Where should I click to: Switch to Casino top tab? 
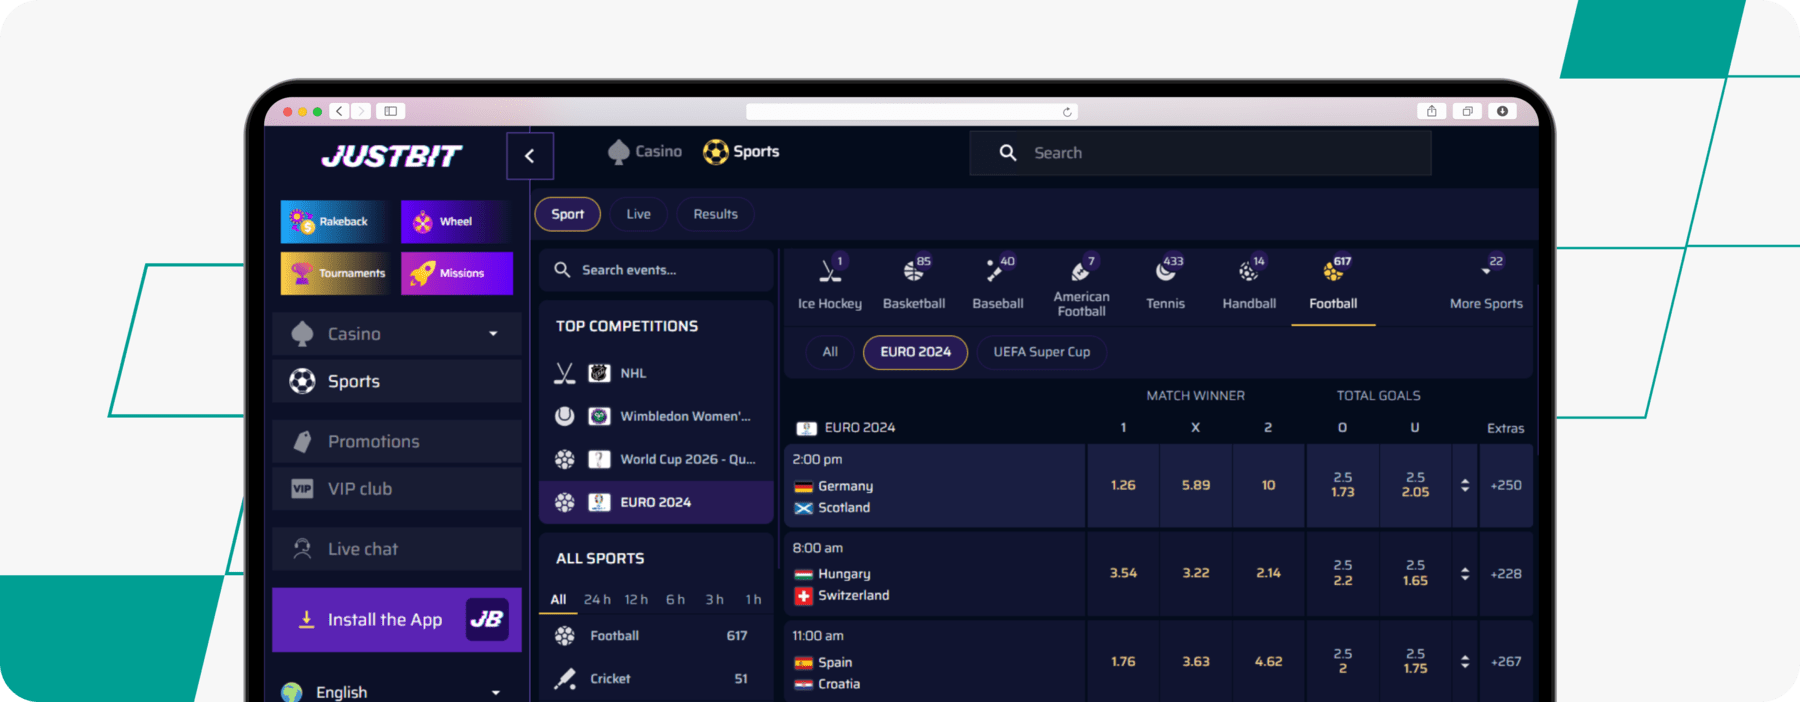click(645, 152)
